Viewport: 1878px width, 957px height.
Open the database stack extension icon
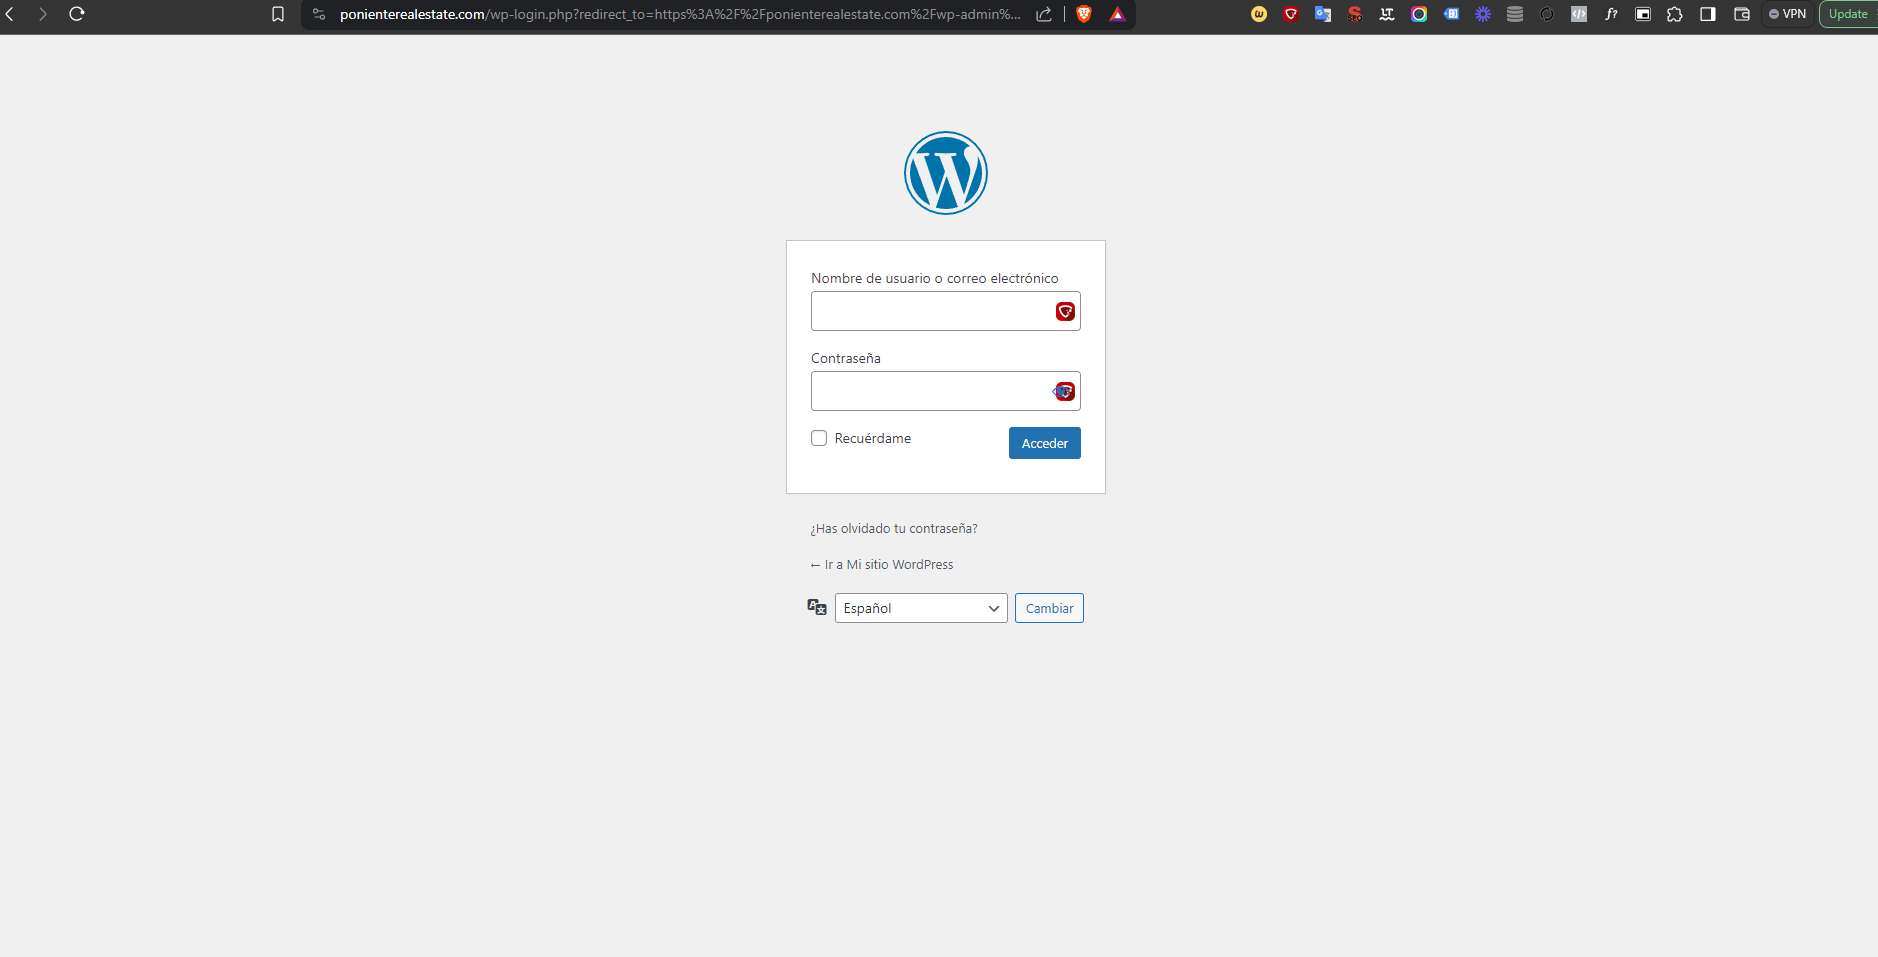tap(1515, 14)
